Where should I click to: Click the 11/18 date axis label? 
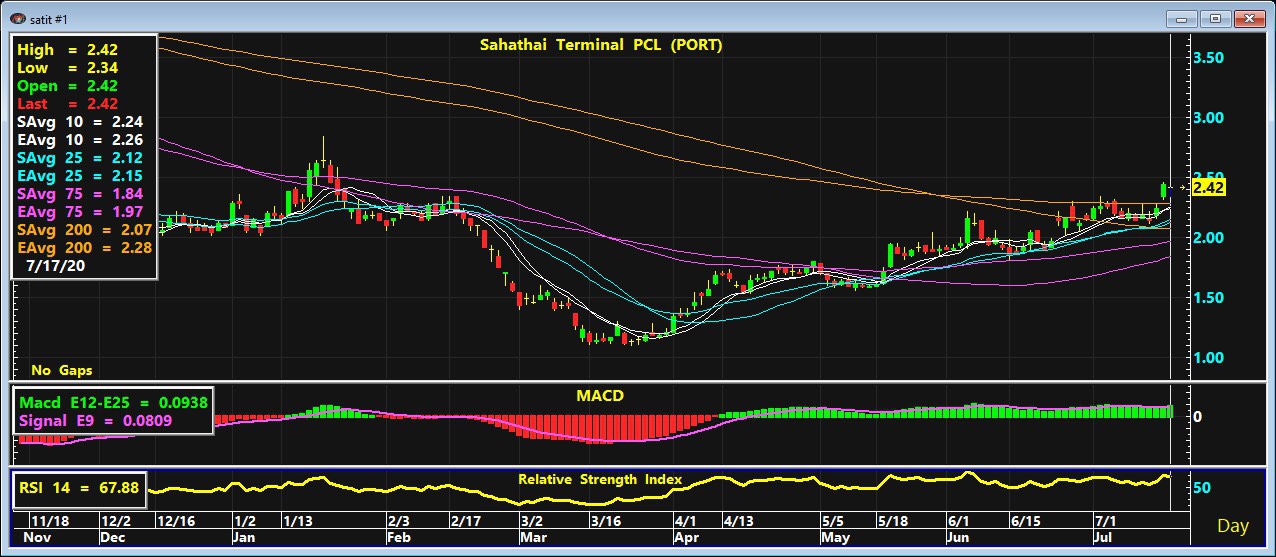(48, 521)
